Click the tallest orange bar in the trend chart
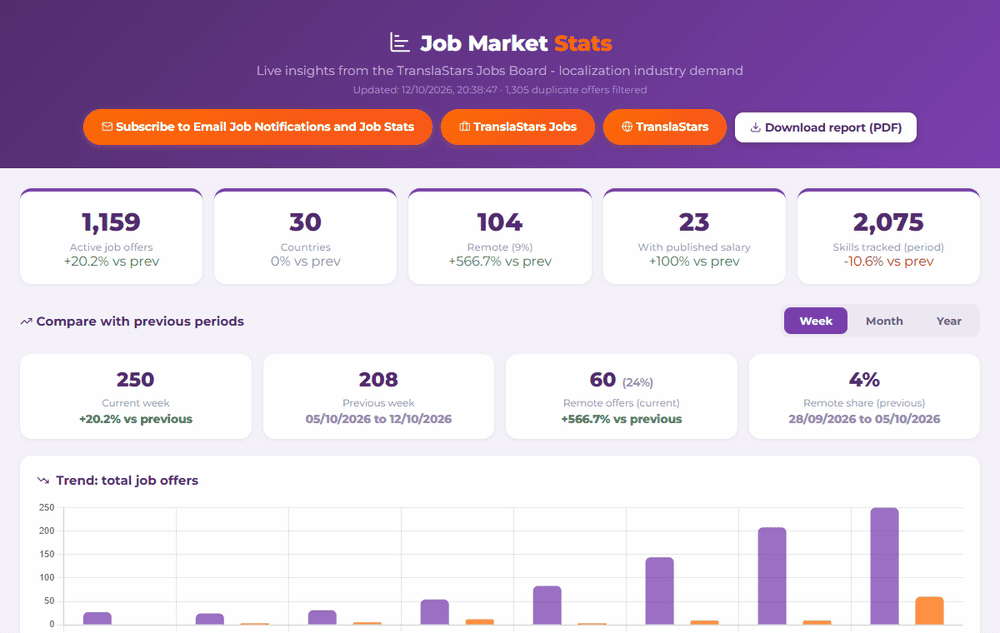This screenshot has height=633, width=1000. tap(929, 611)
